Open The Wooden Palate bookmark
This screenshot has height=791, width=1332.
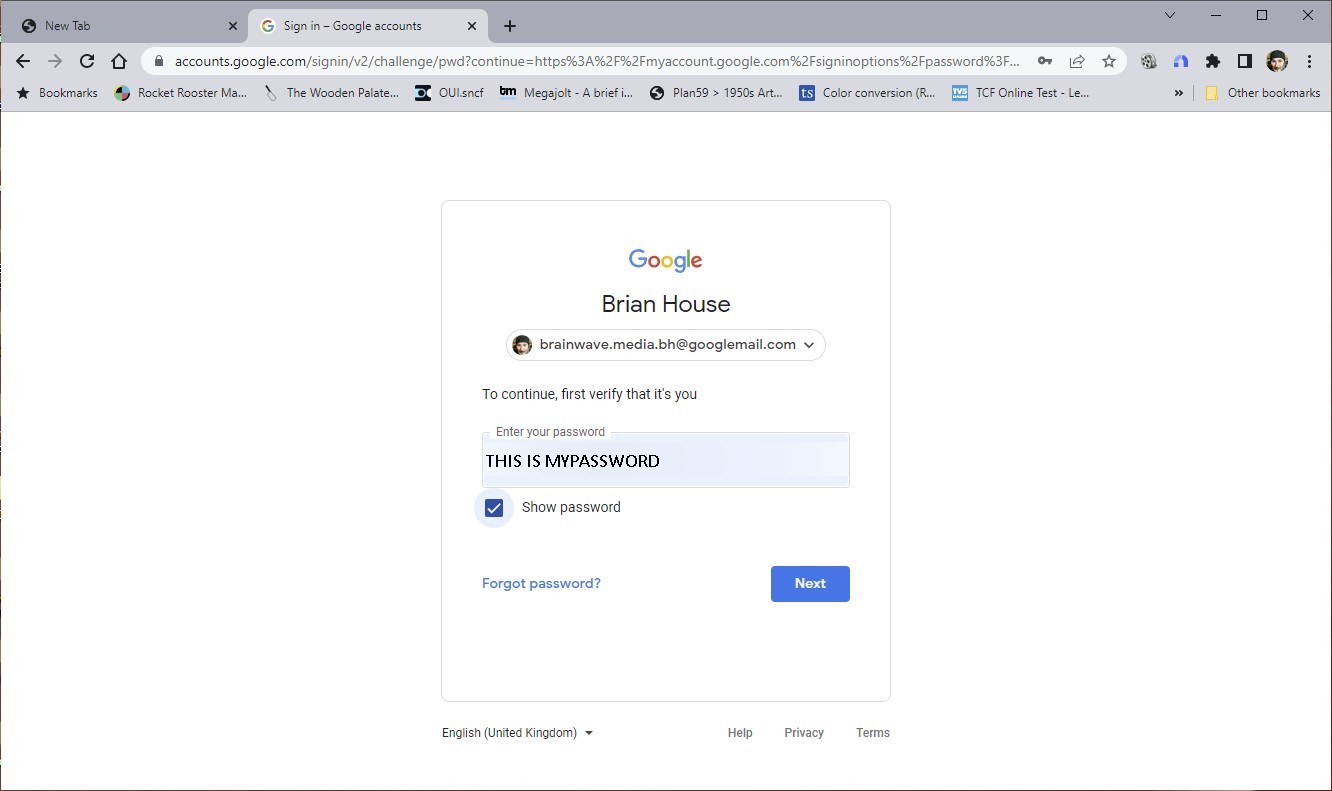click(x=330, y=93)
